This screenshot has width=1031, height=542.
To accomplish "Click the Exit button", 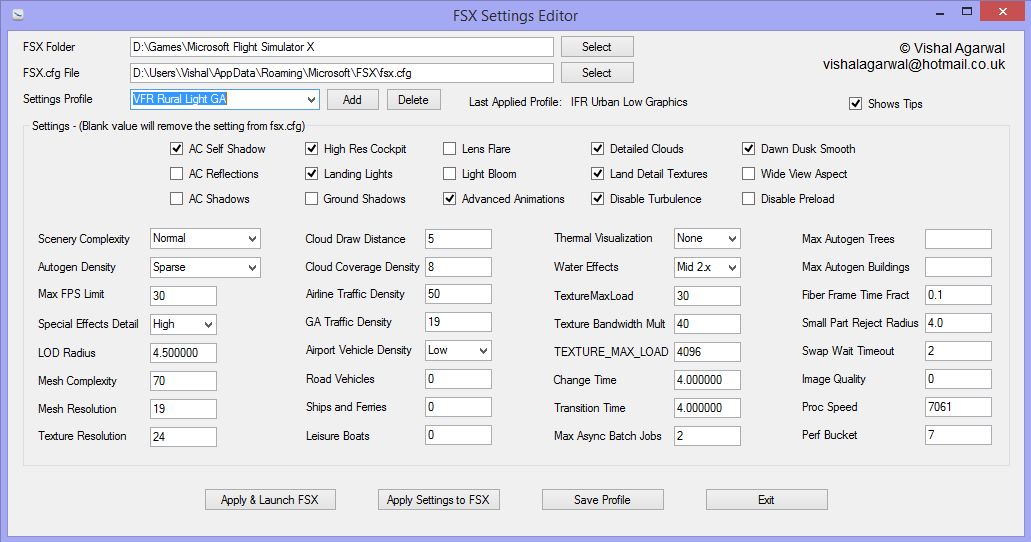I will [767, 500].
